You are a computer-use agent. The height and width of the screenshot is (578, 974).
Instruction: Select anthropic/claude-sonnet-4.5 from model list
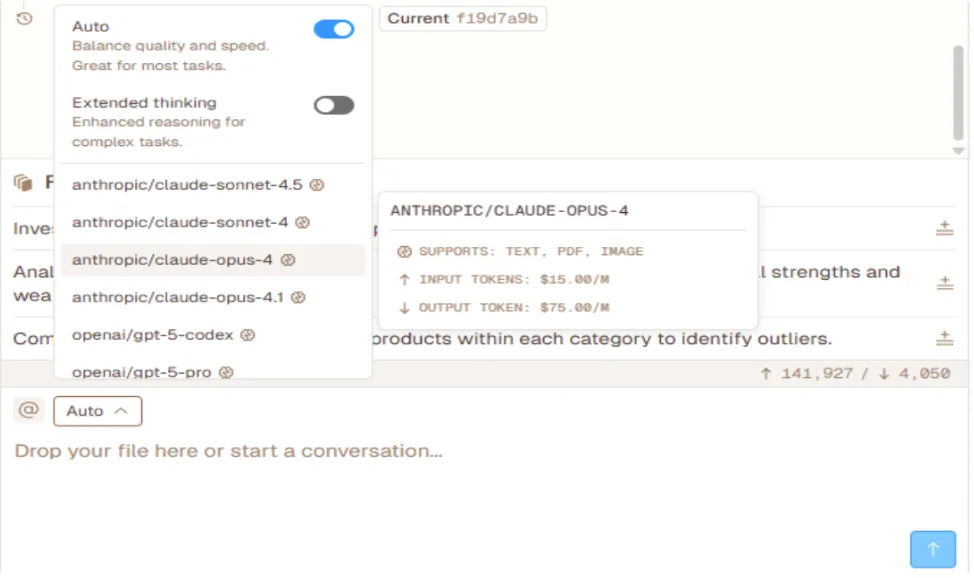click(186, 185)
